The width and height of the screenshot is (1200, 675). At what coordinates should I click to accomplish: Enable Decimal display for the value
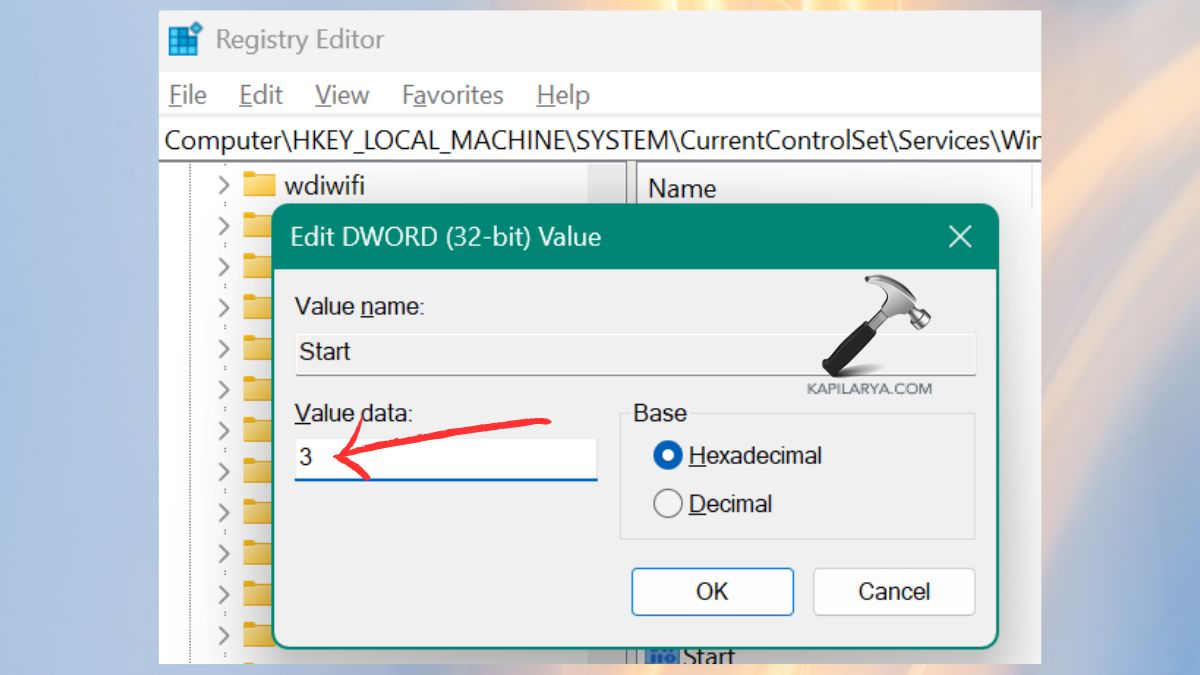[668, 503]
